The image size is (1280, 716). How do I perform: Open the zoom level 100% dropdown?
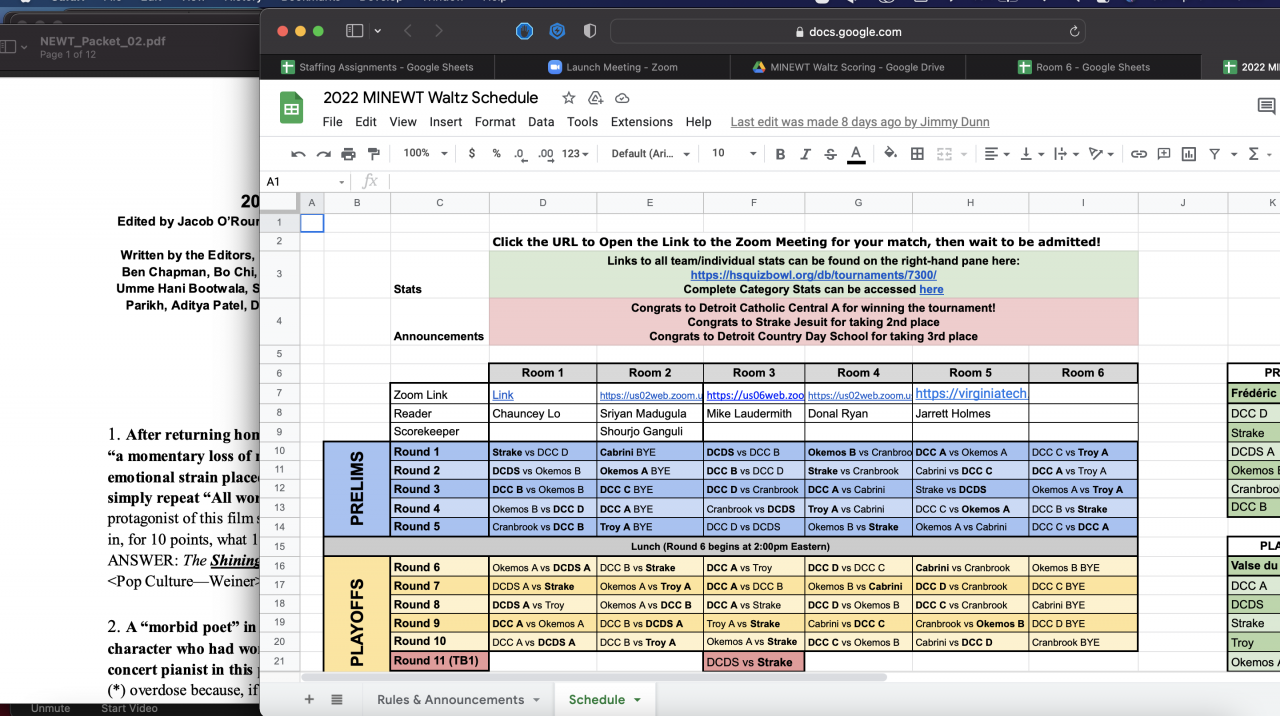424,154
